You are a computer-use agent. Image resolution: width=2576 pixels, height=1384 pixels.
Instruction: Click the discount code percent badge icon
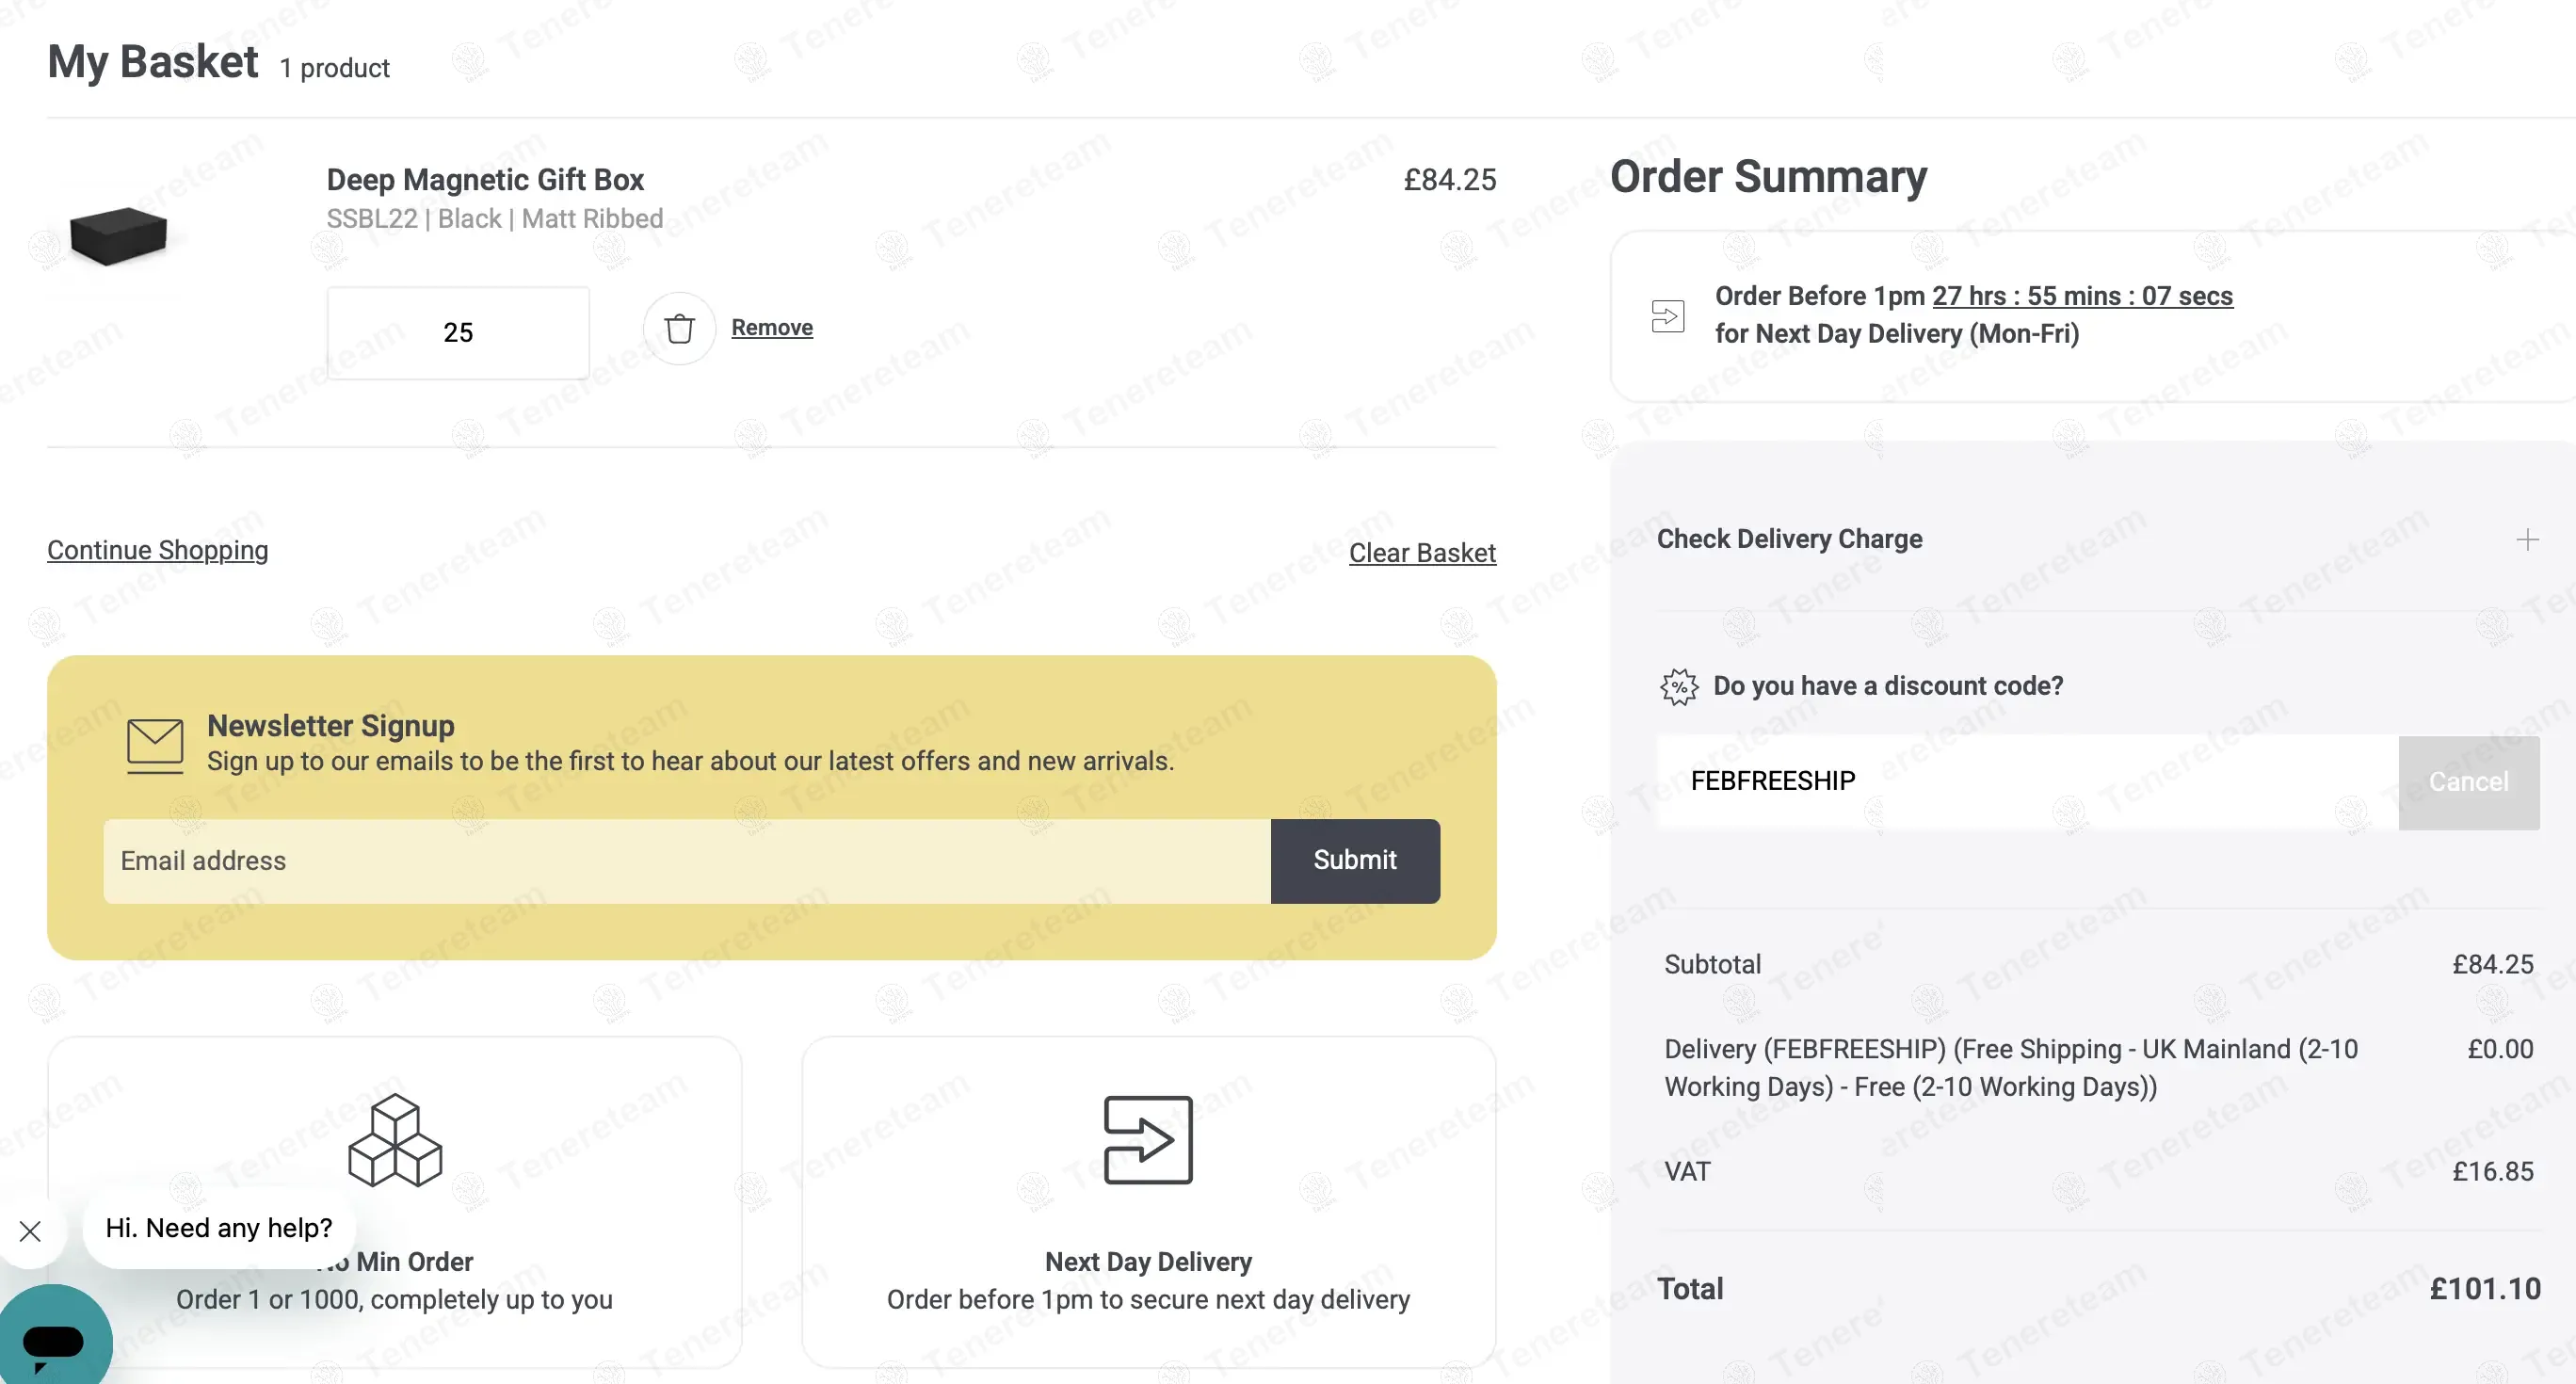click(1679, 687)
